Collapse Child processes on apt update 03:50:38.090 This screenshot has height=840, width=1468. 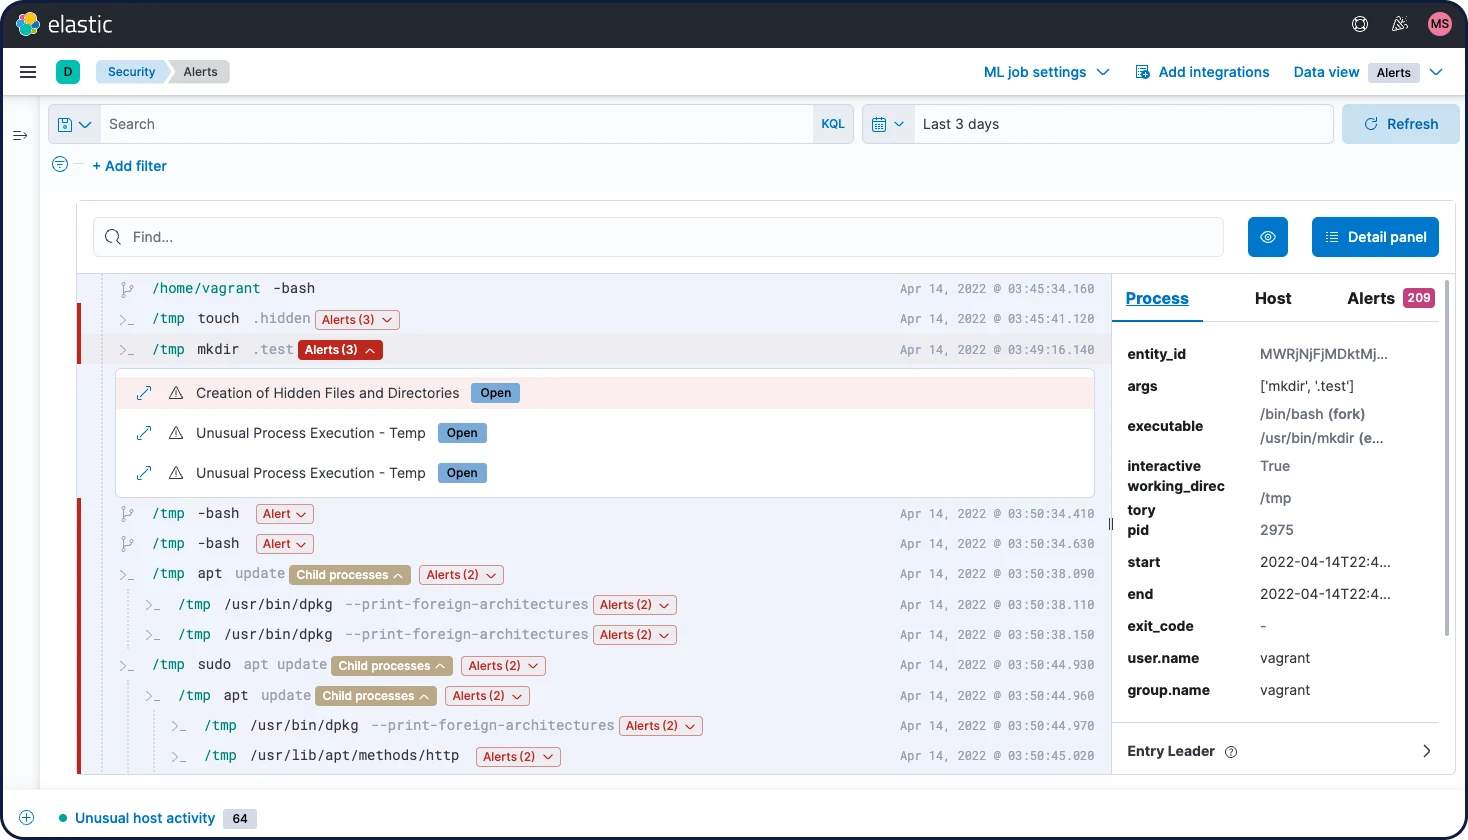coord(350,575)
